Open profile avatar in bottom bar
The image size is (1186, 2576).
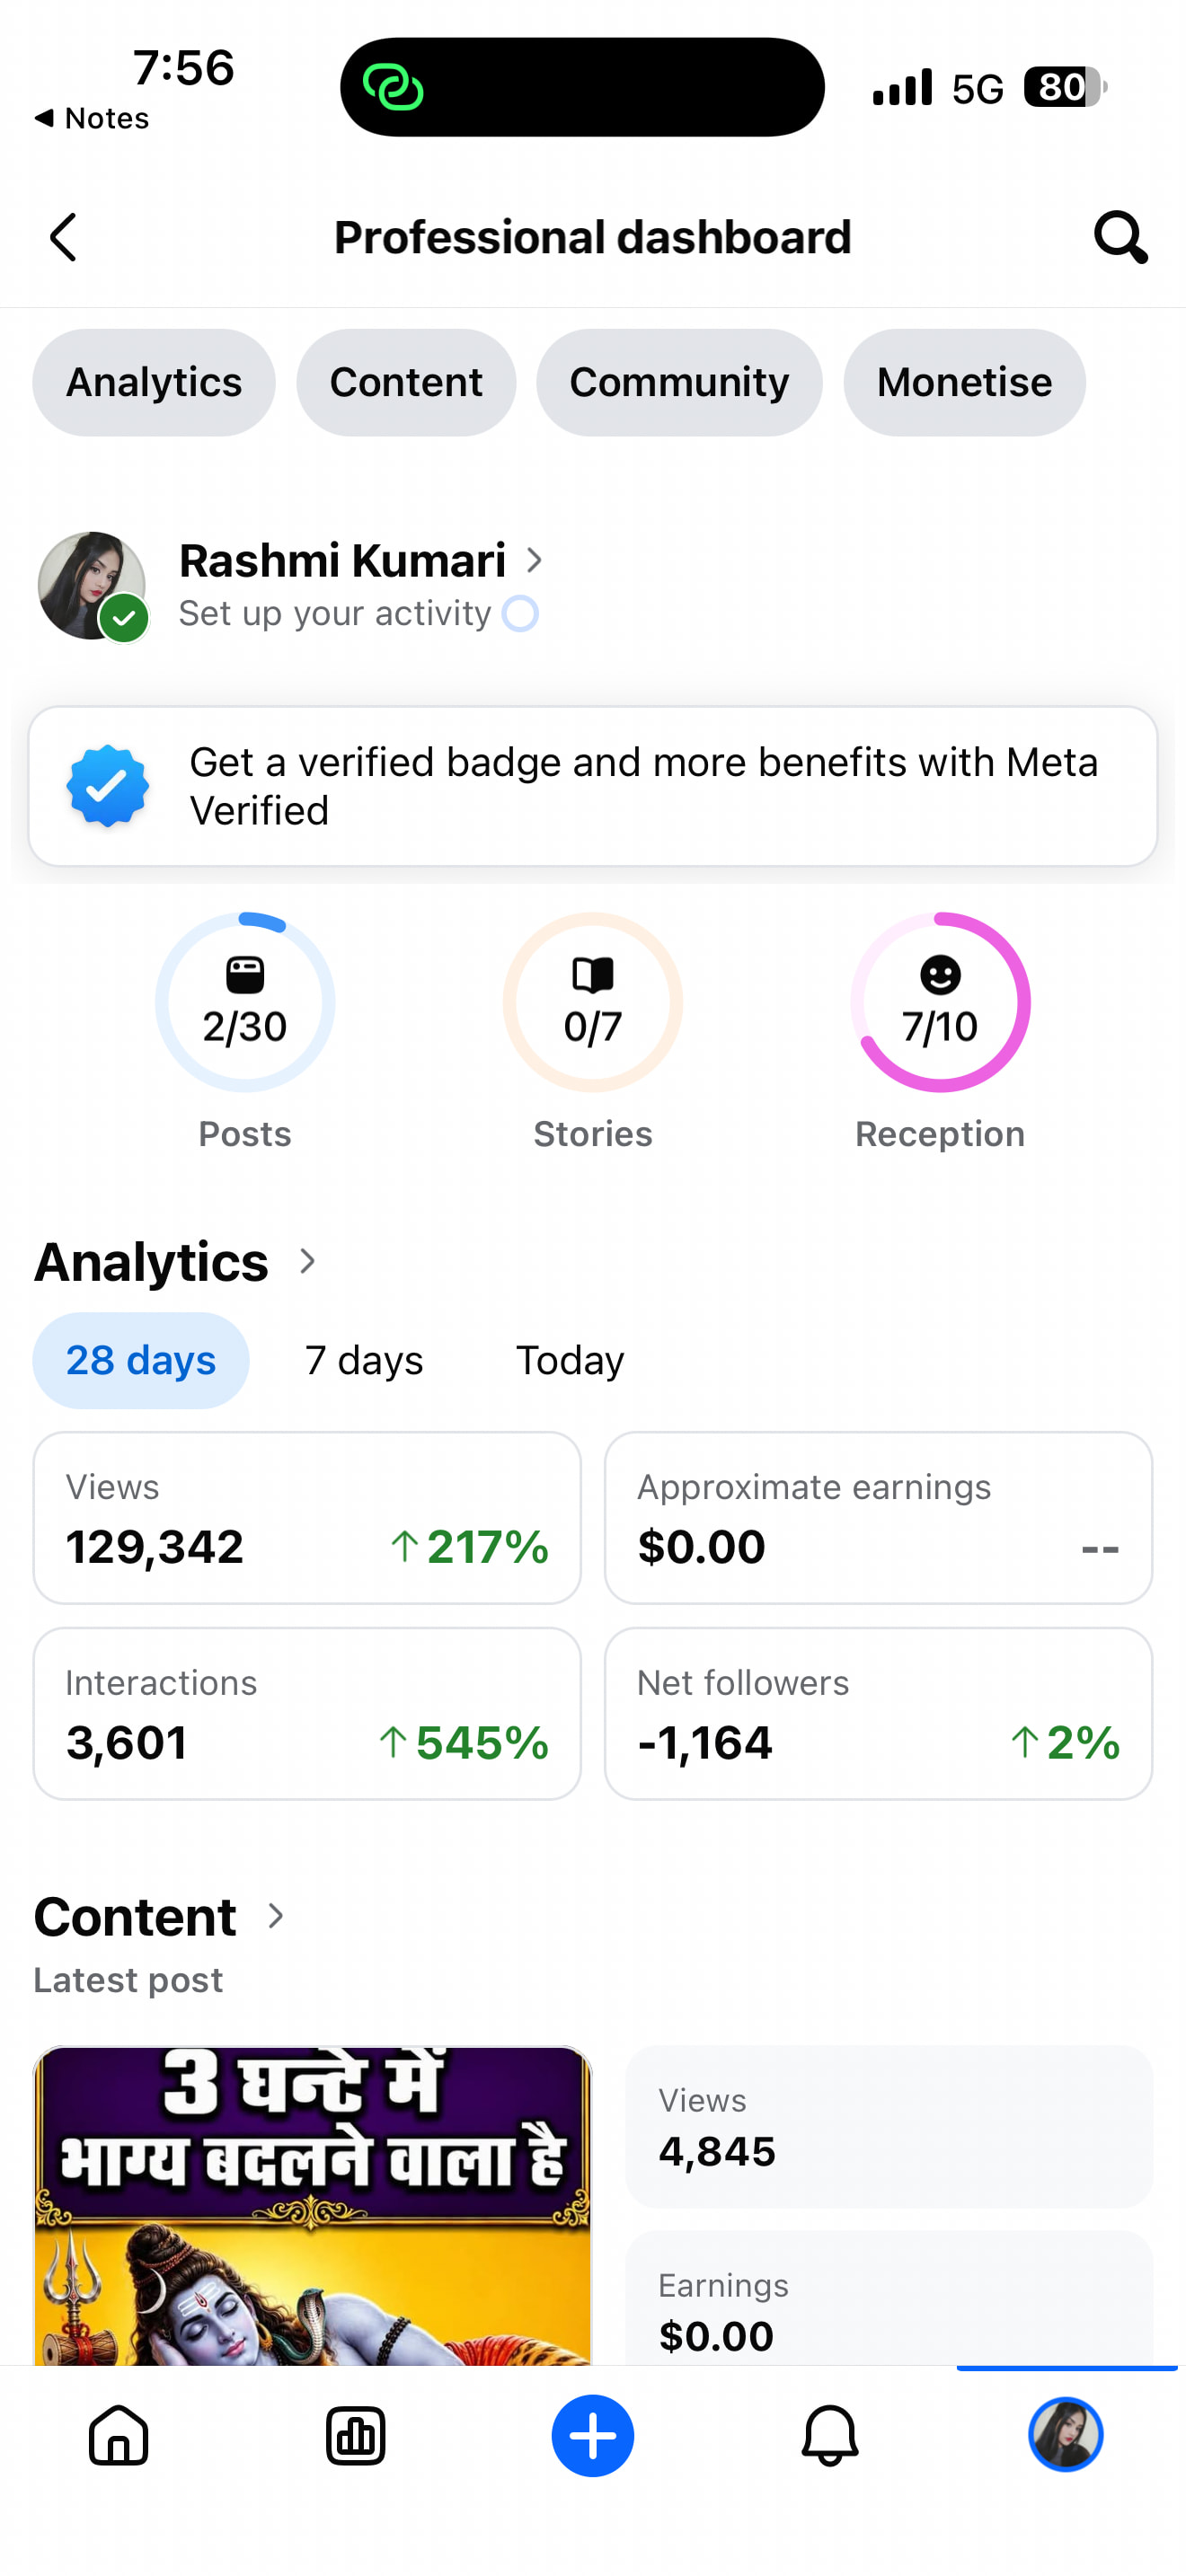point(1066,2435)
